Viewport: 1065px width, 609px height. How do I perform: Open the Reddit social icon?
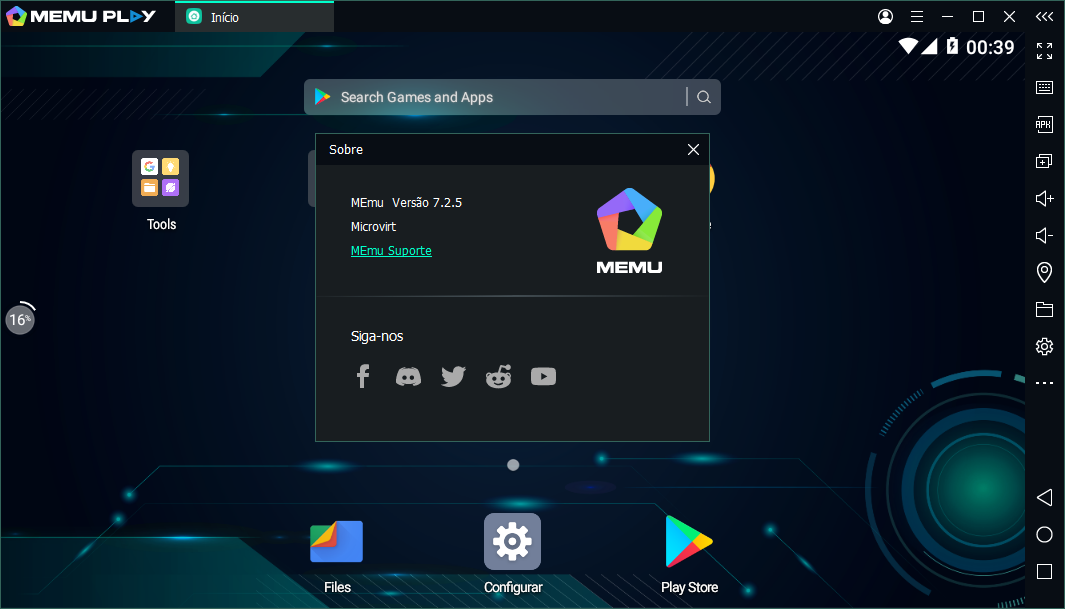pyautogui.click(x=498, y=376)
